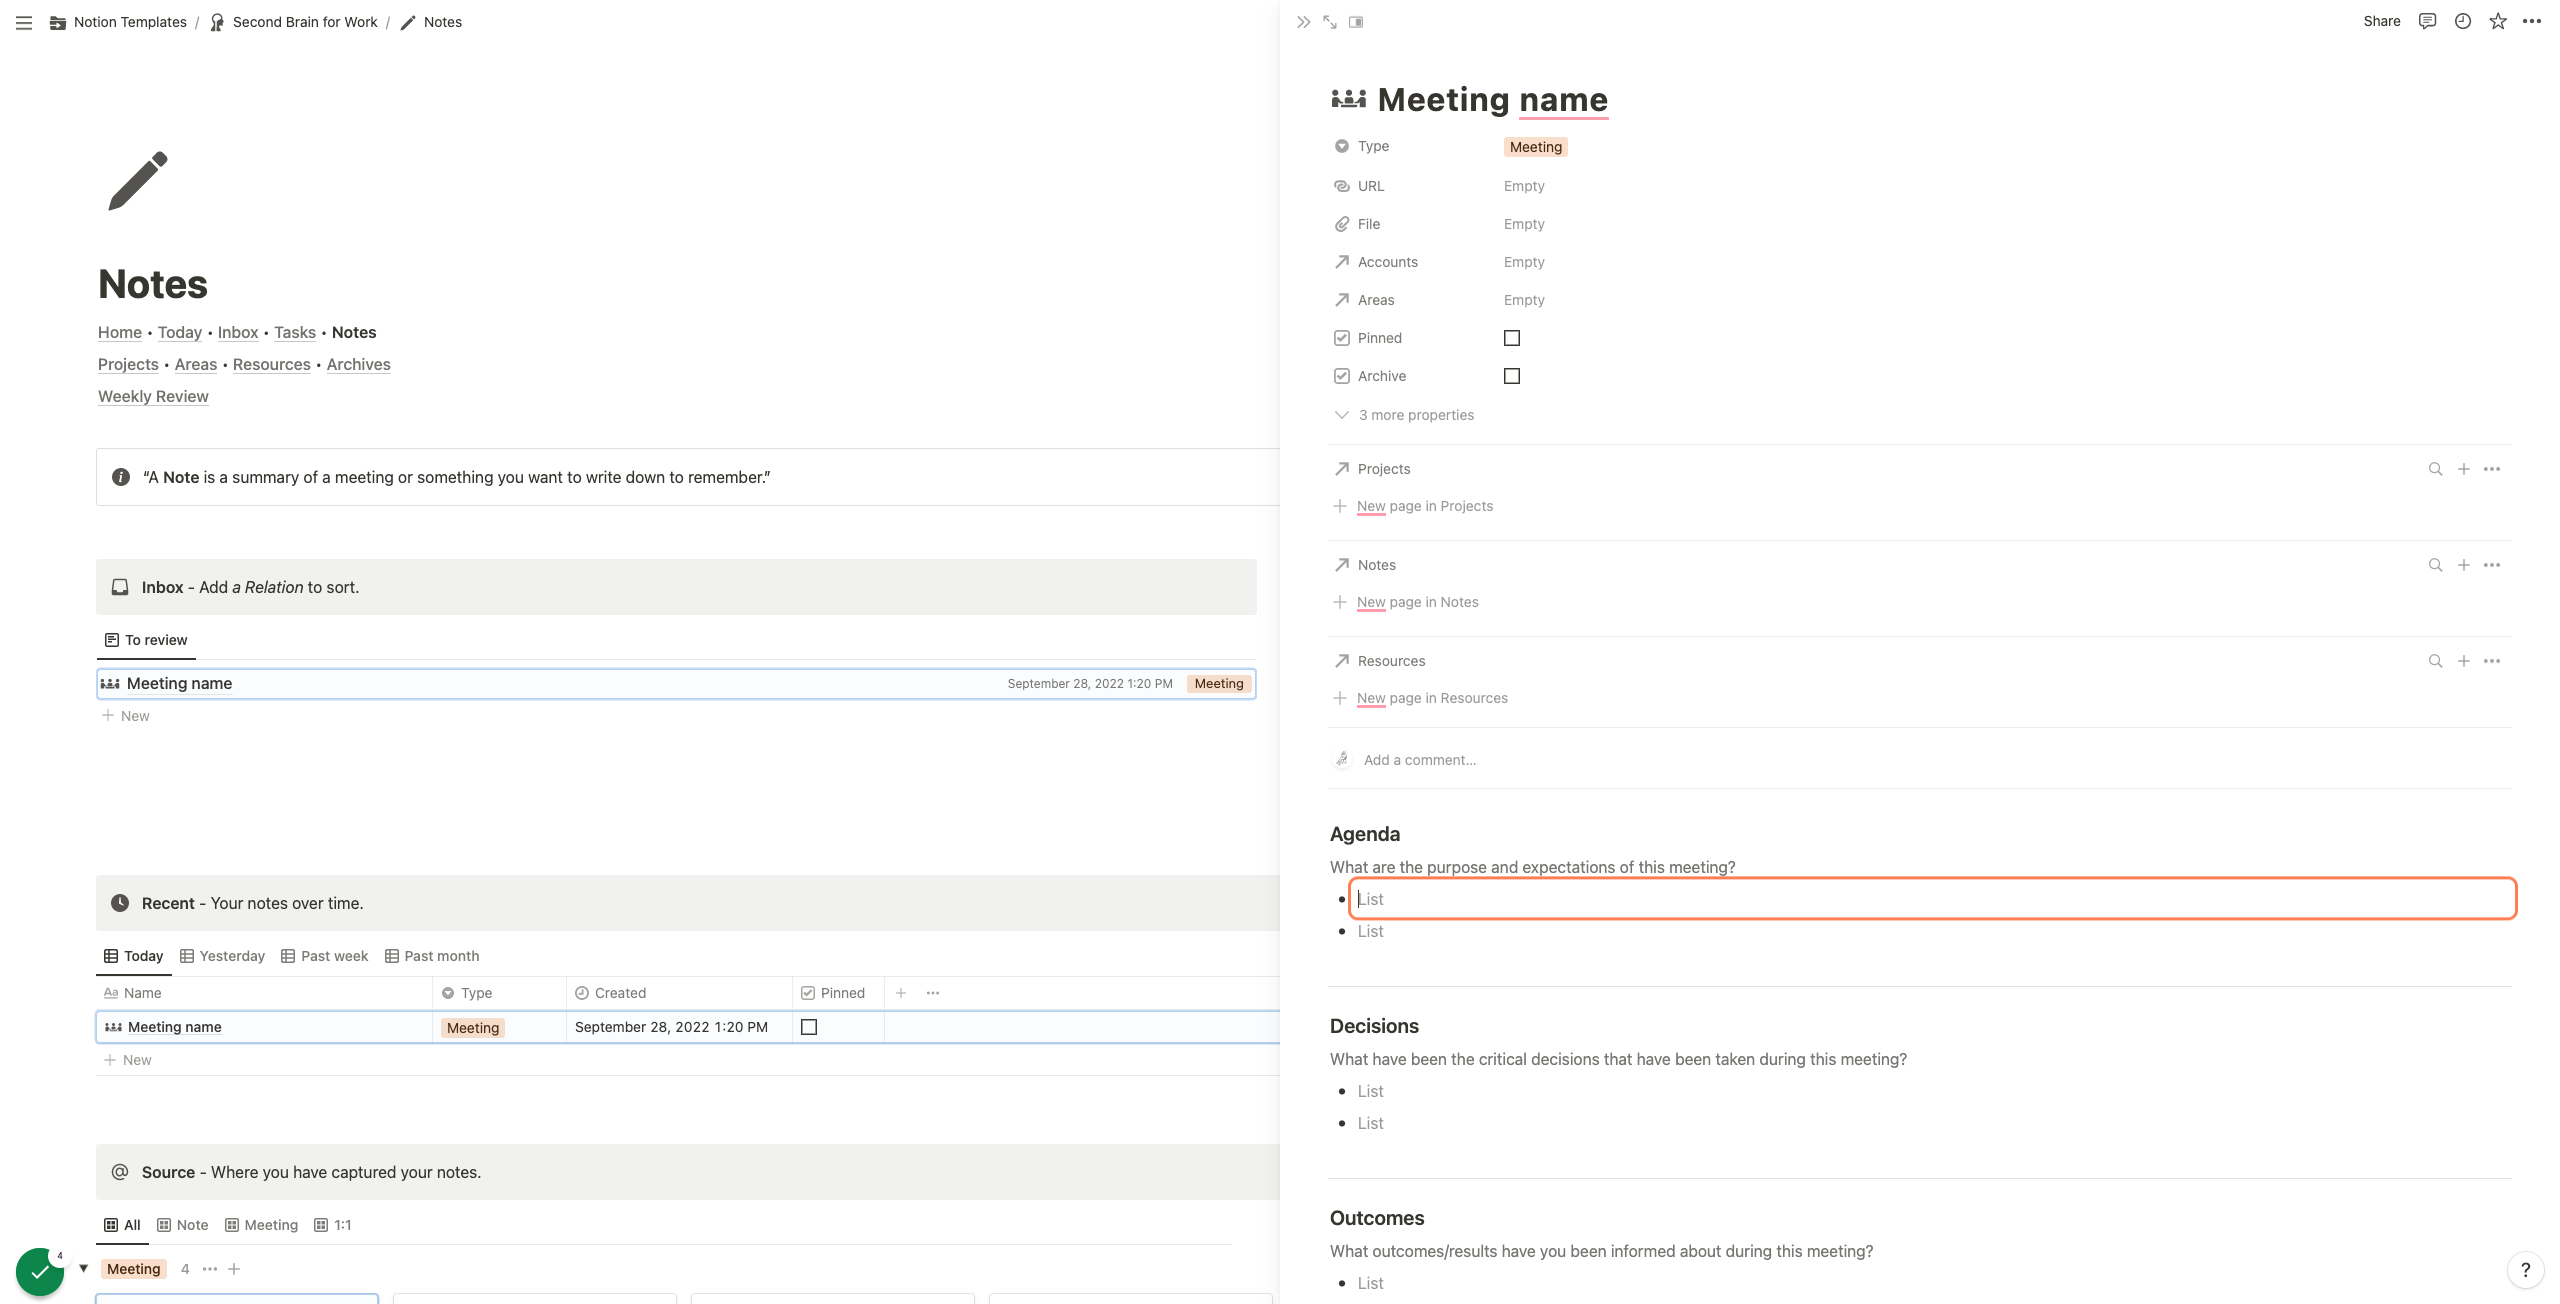
Task: Open three-dot options of Resources section
Action: click(x=2492, y=661)
